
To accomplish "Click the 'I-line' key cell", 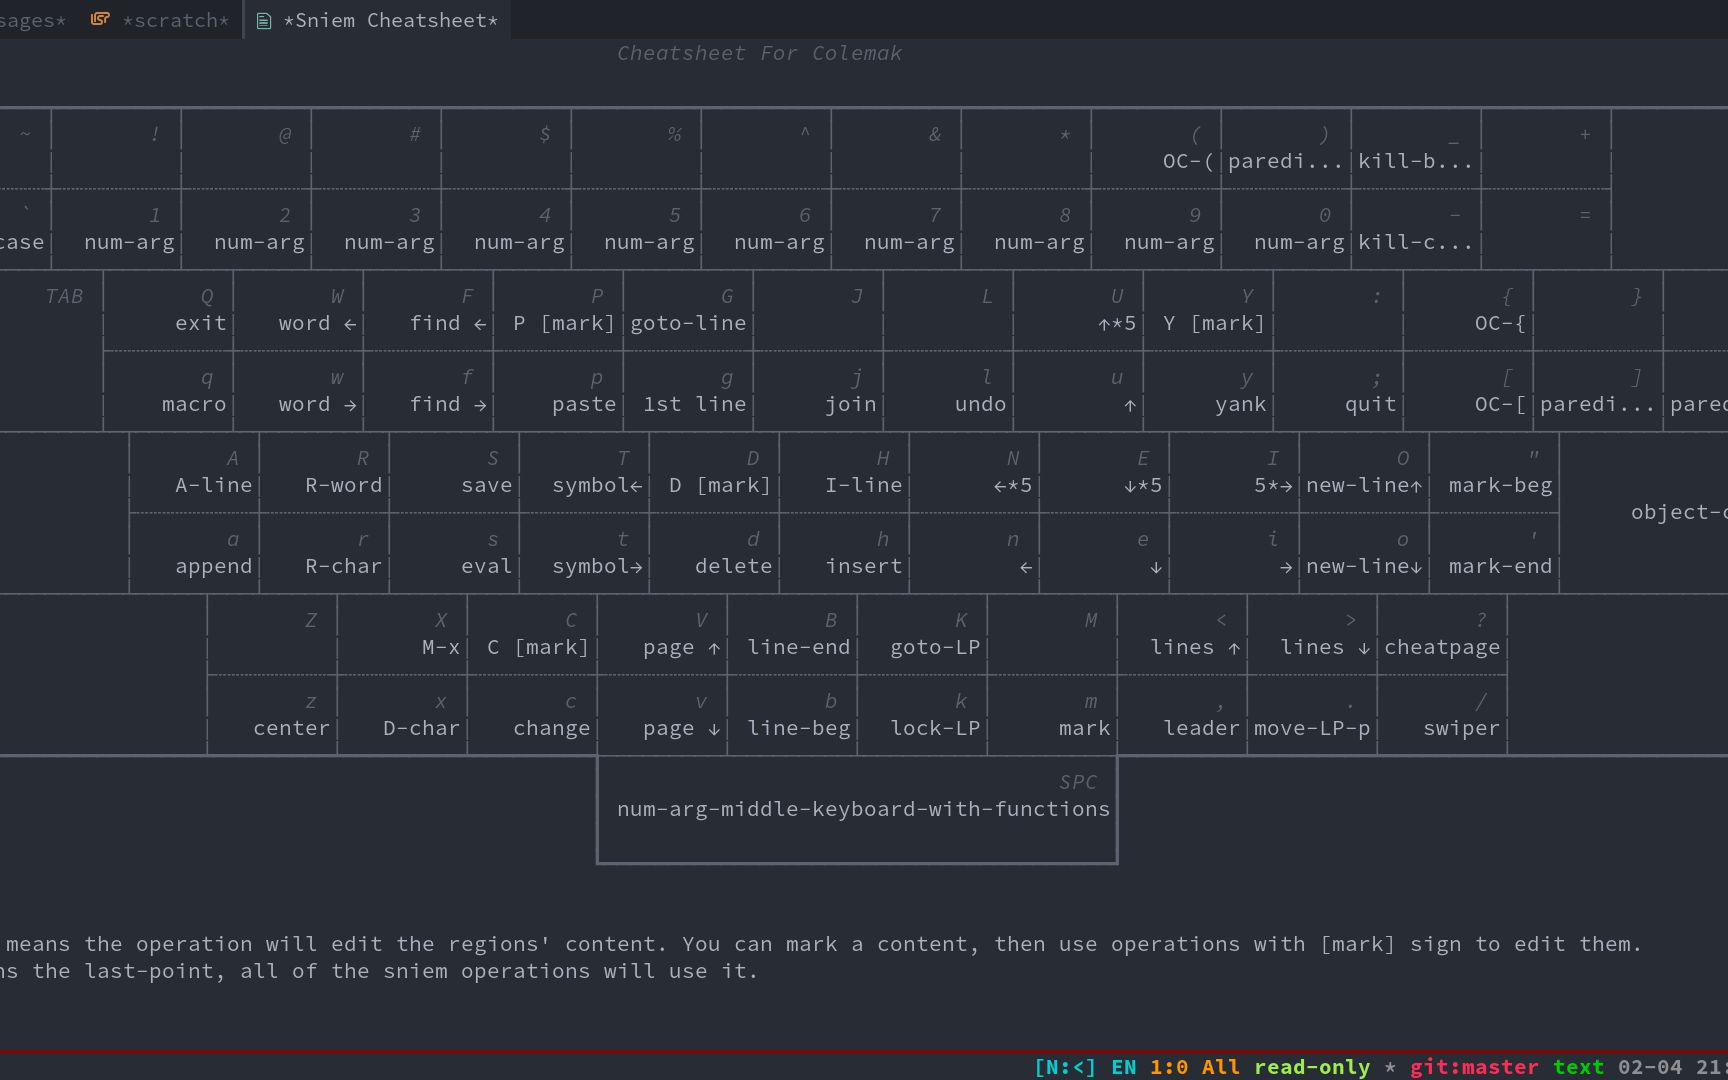I will (845, 472).
